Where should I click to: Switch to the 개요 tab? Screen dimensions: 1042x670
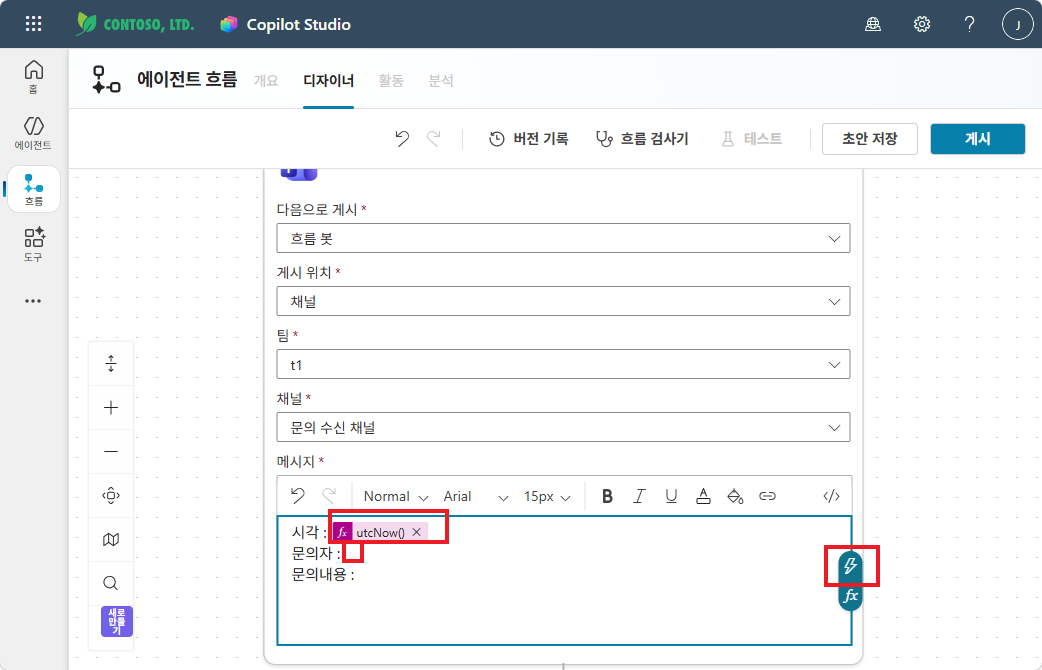pyautogui.click(x=266, y=80)
